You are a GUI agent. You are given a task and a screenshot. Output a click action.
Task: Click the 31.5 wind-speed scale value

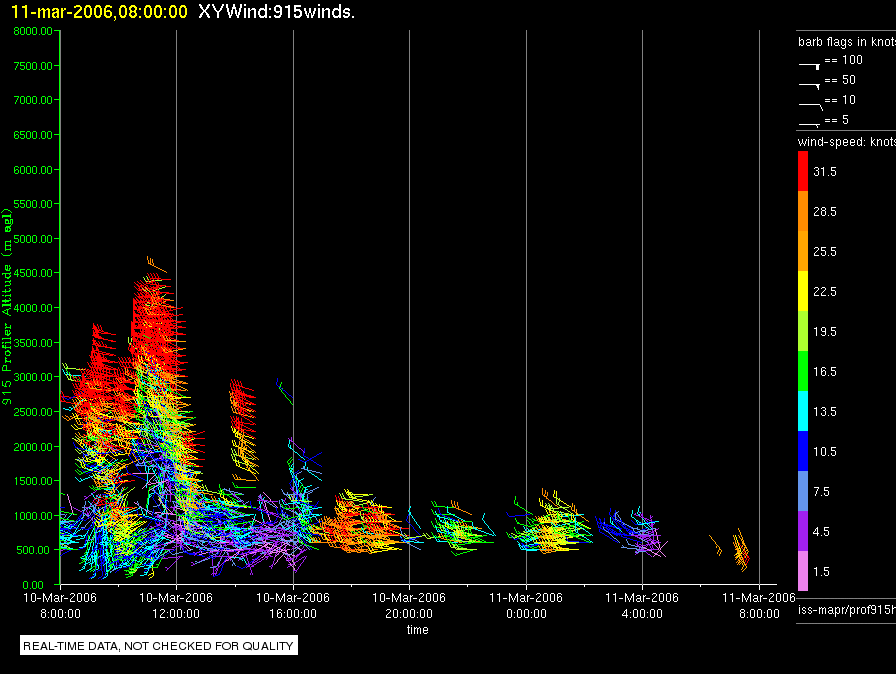click(825, 172)
